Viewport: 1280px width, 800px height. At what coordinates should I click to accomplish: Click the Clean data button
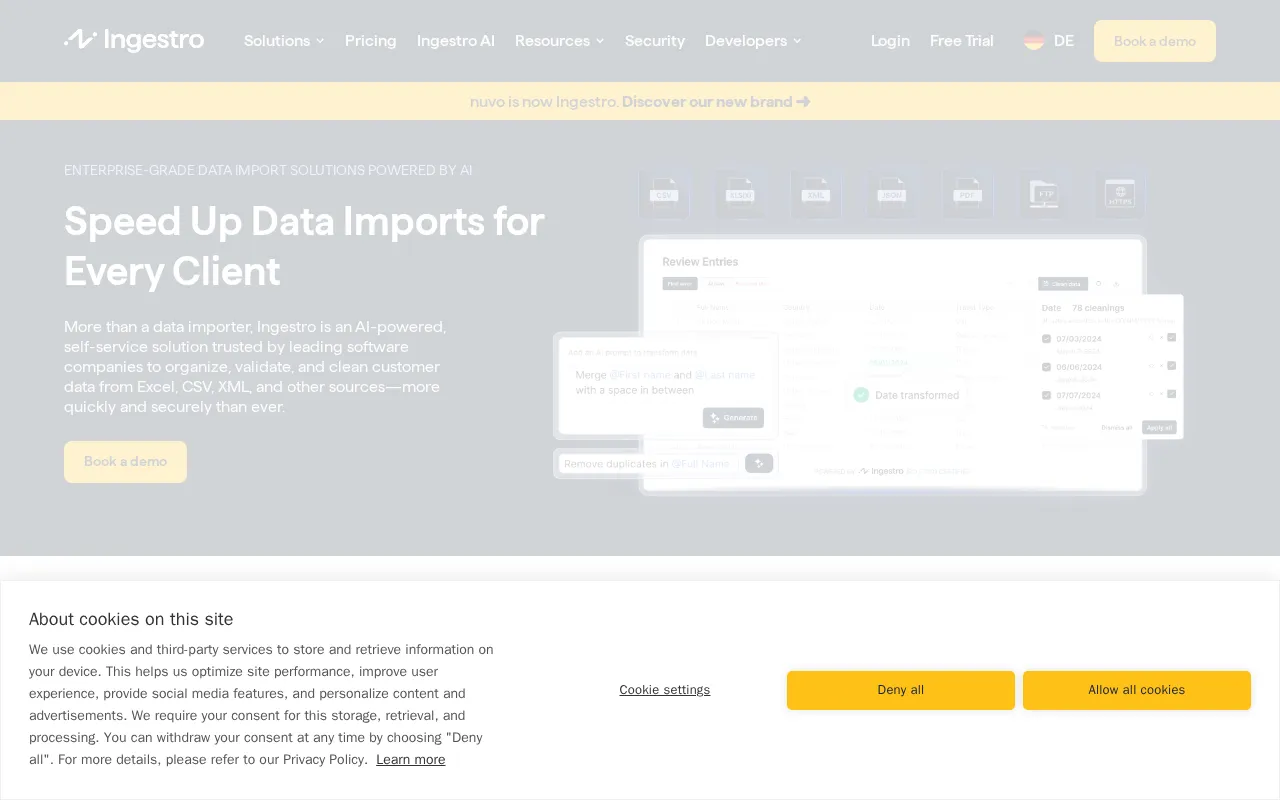pyautogui.click(x=1063, y=284)
